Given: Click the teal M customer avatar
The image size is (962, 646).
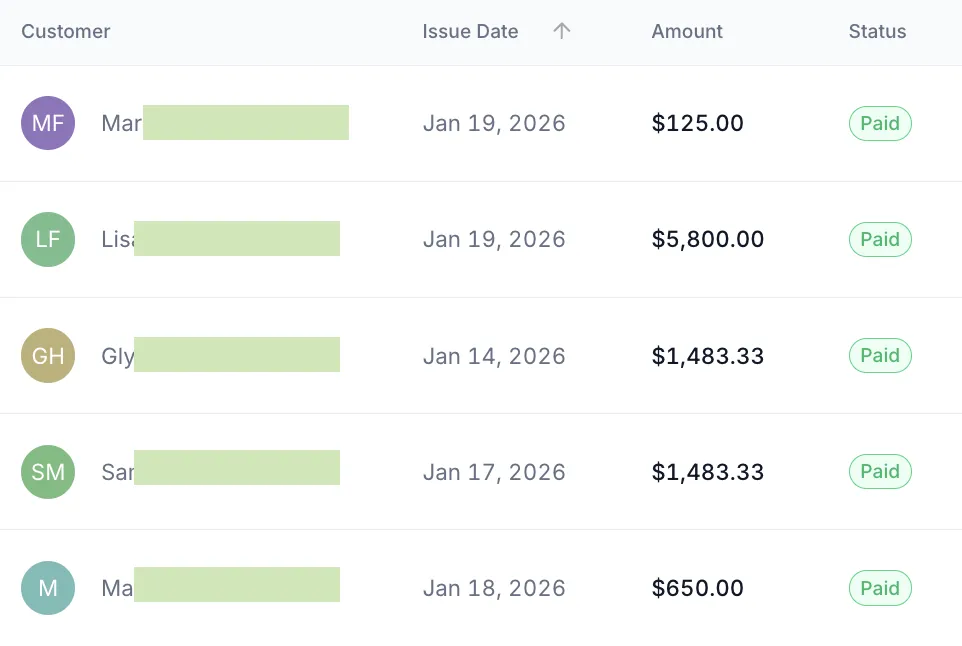Looking at the screenshot, I should pos(48,588).
